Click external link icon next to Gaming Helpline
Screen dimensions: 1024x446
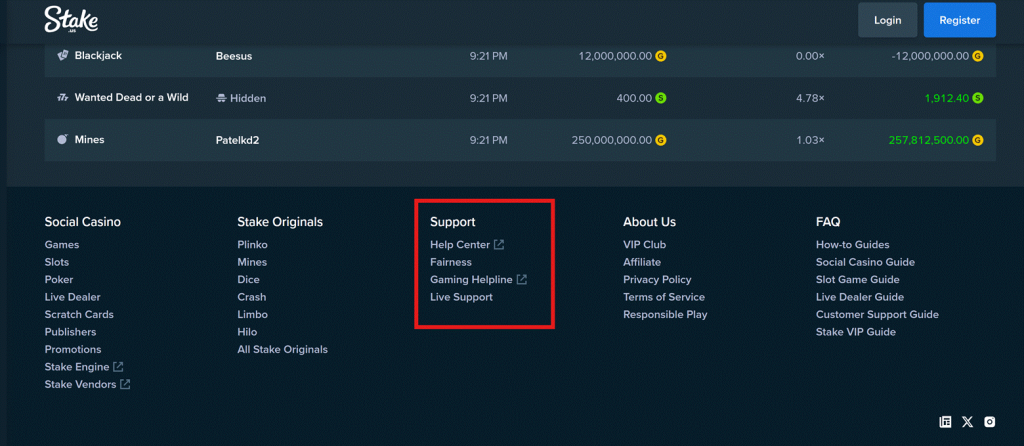click(522, 279)
